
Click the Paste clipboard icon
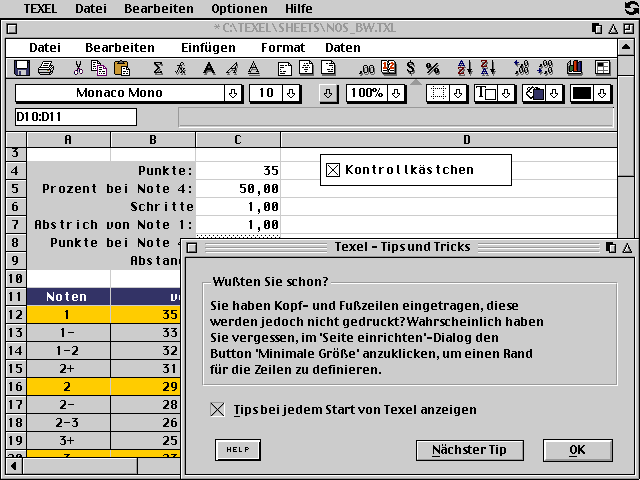(122, 68)
